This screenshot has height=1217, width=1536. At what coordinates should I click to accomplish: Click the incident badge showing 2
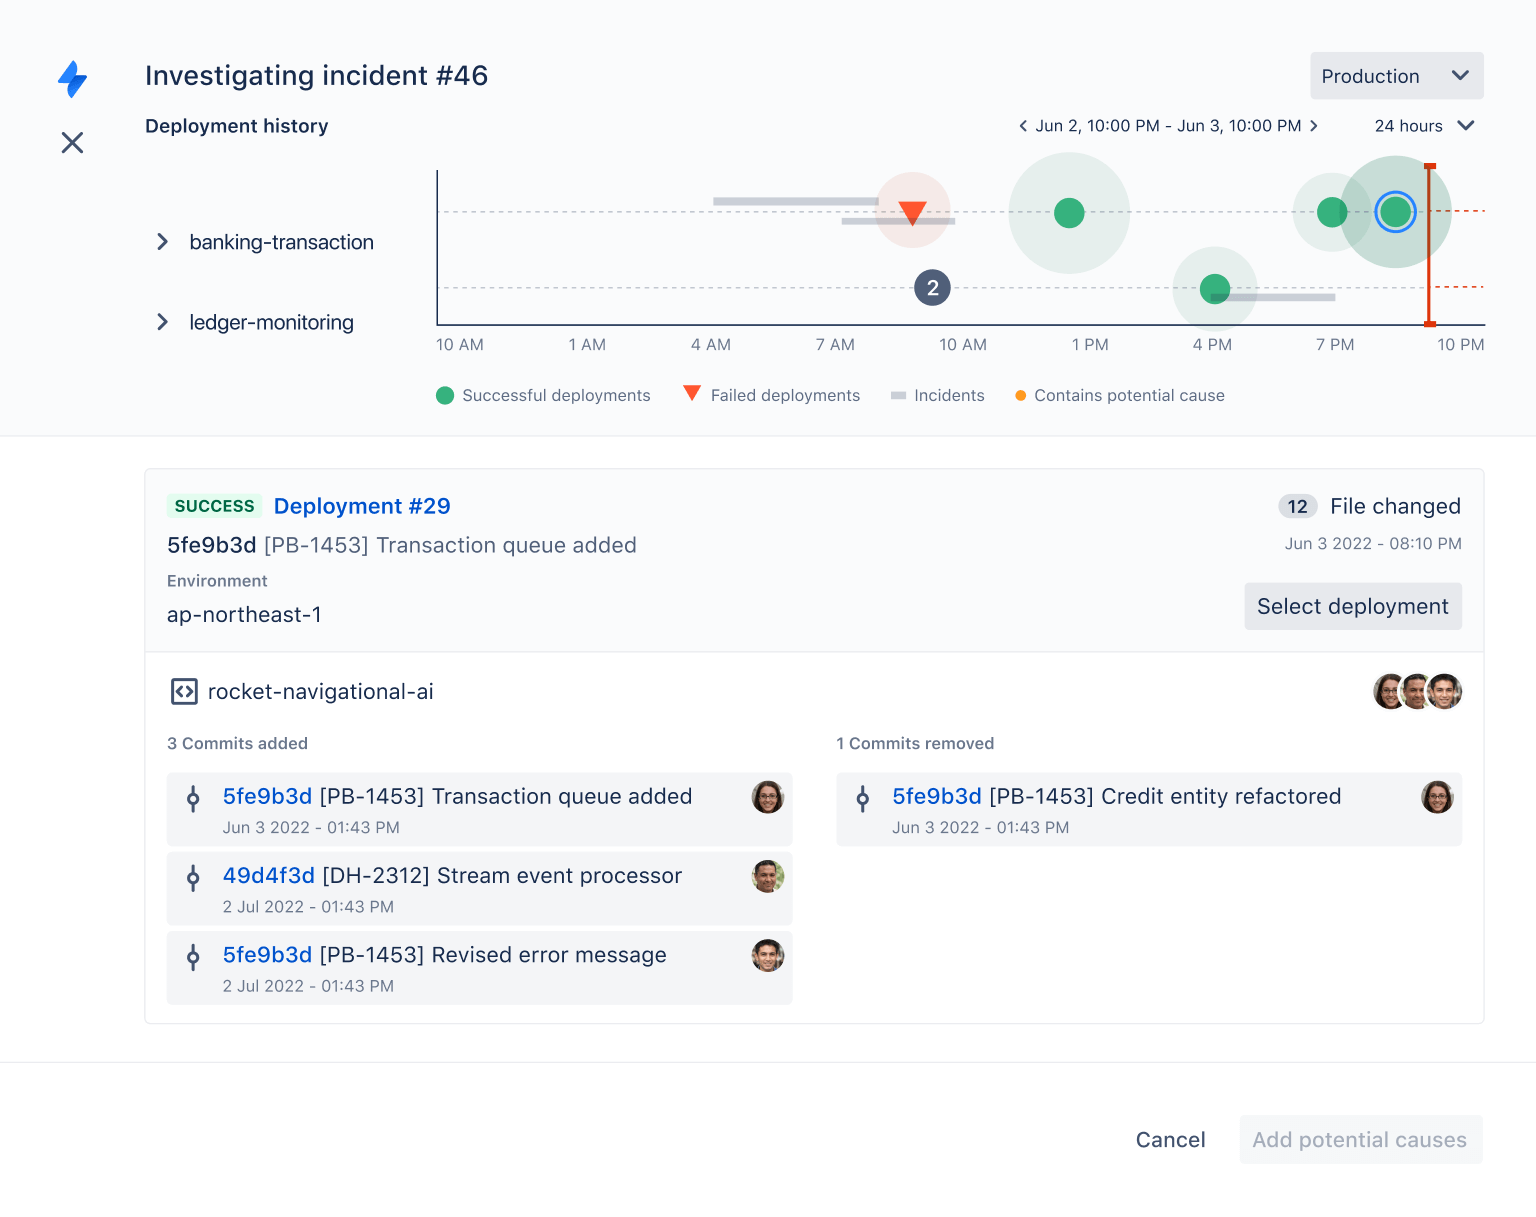tap(932, 288)
